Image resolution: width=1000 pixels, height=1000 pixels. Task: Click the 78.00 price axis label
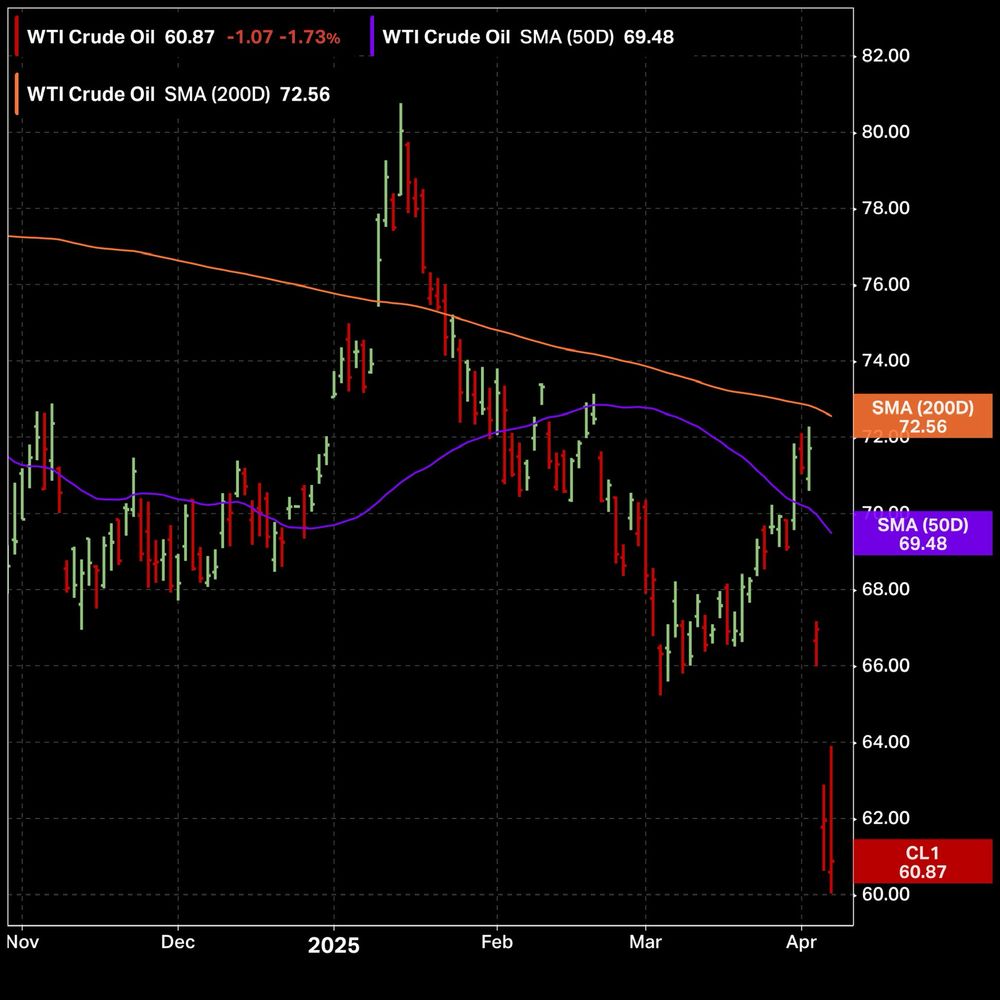coord(885,208)
